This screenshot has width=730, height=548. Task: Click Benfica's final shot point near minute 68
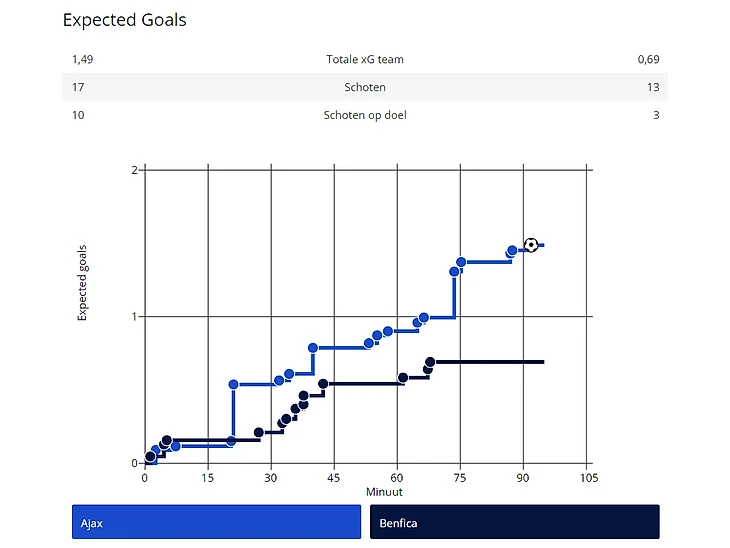(430, 362)
